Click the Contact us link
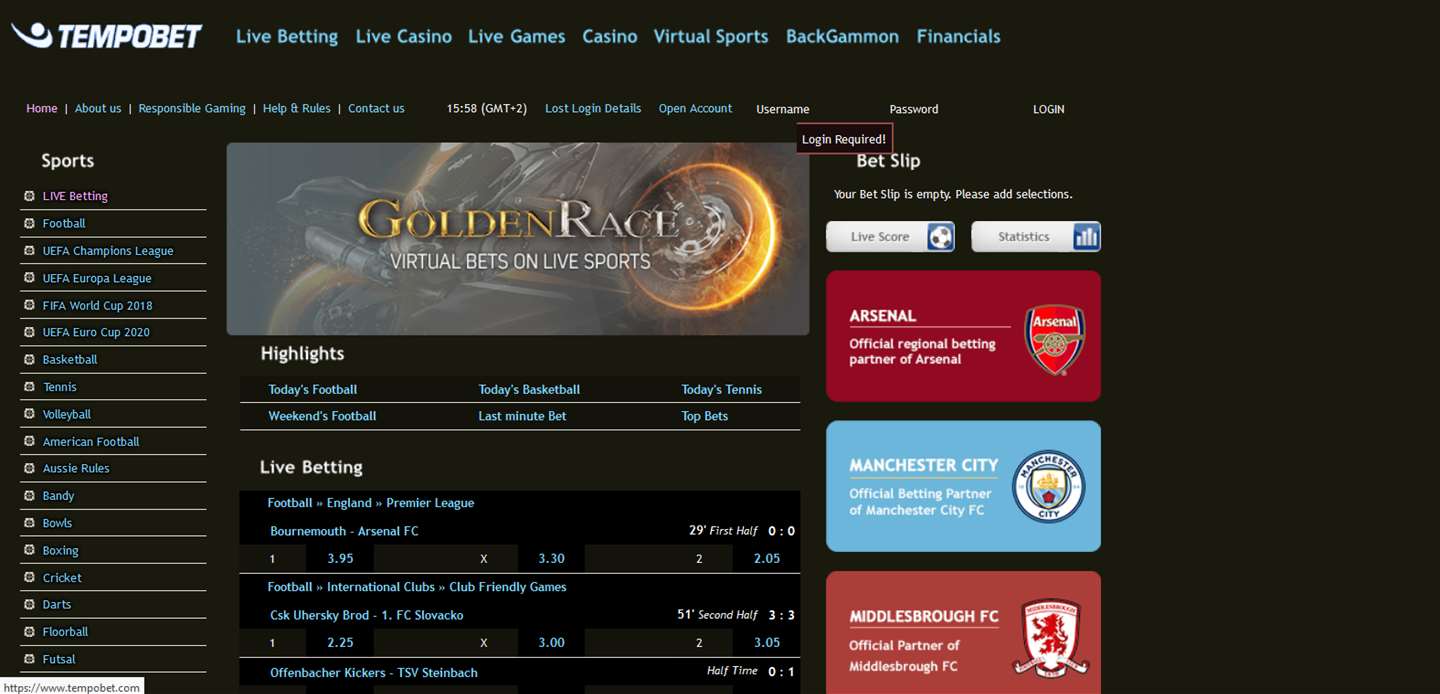The width and height of the screenshot is (1440, 694). click(376, 108)
